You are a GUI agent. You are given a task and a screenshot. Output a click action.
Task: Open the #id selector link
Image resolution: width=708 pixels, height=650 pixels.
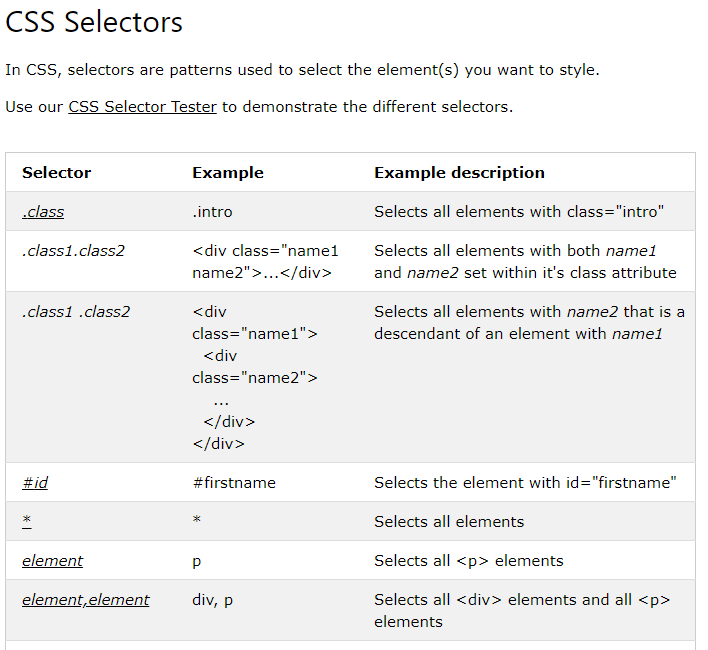[35, 483]
